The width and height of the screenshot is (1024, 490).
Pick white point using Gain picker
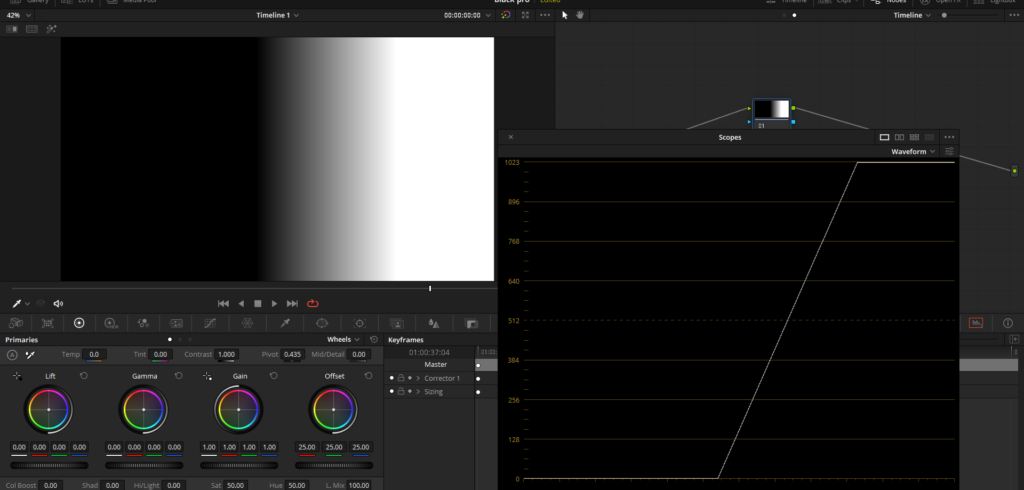(207, 376)
